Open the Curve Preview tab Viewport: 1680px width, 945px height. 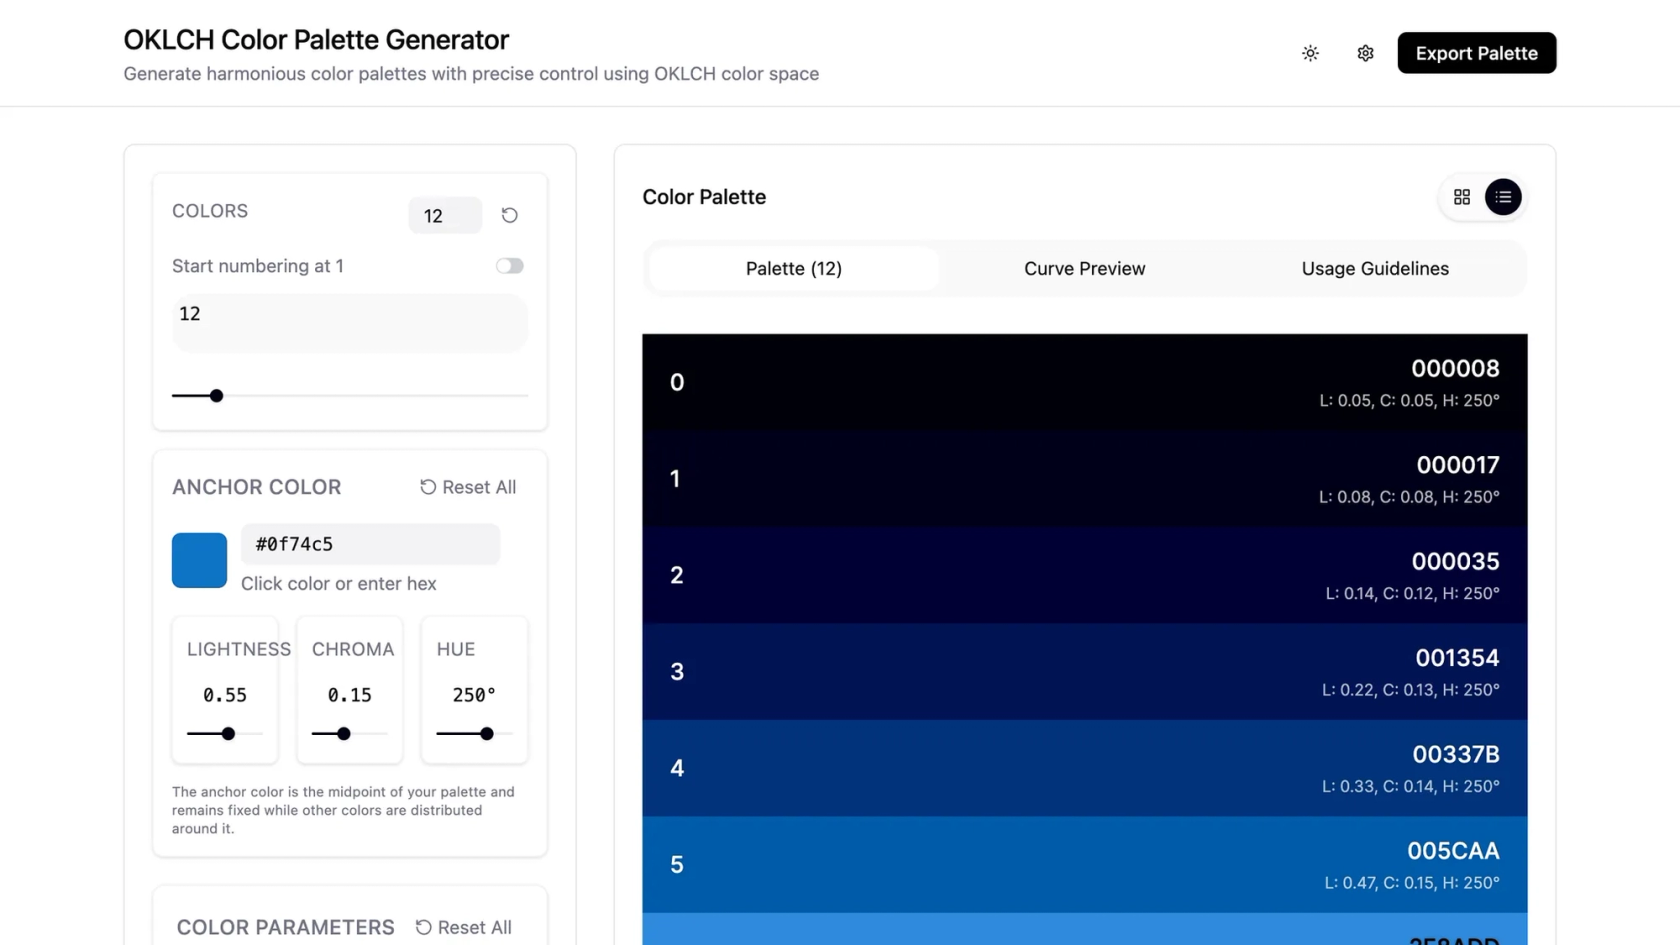tap(1084, 268)
